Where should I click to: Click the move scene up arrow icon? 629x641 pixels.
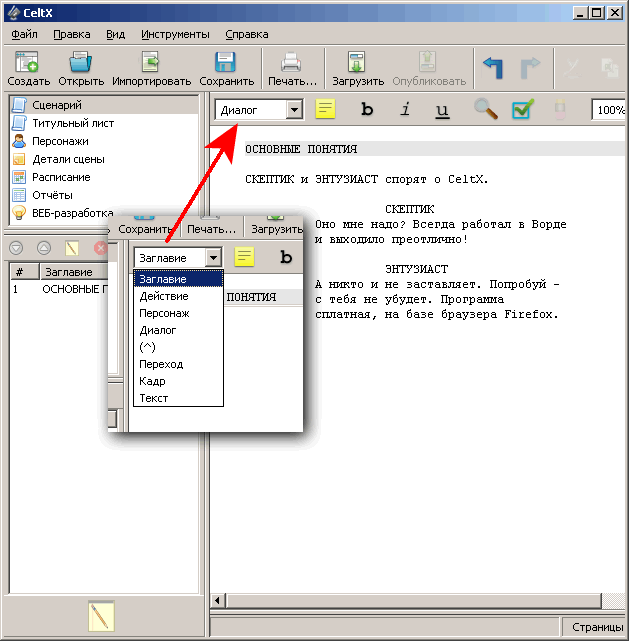[x=44, y=248]
